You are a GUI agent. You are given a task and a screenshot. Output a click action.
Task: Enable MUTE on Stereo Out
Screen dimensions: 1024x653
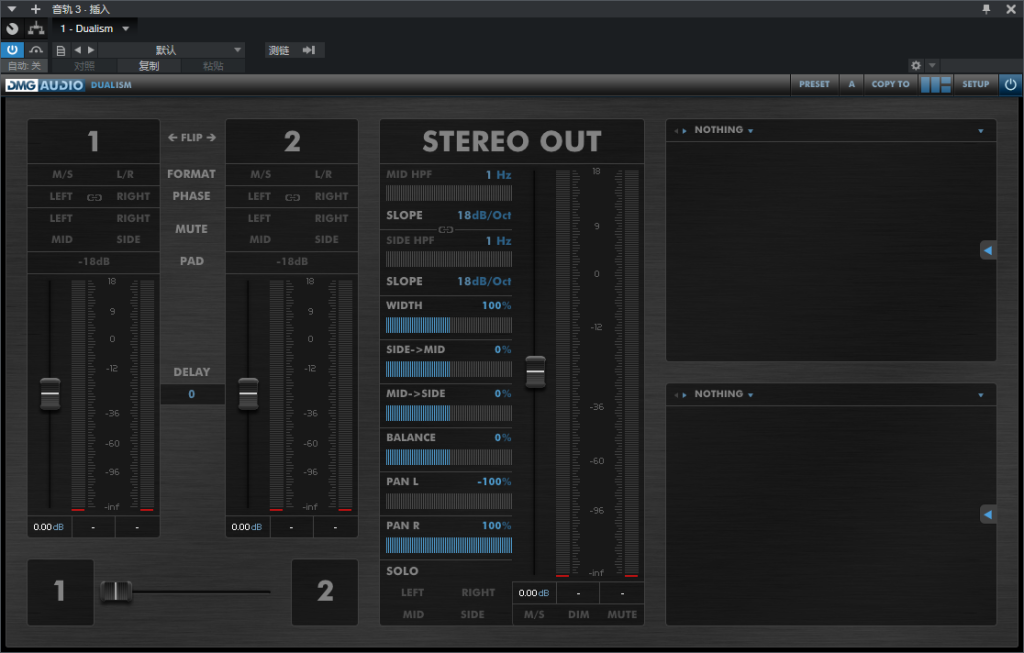(622, 615)
